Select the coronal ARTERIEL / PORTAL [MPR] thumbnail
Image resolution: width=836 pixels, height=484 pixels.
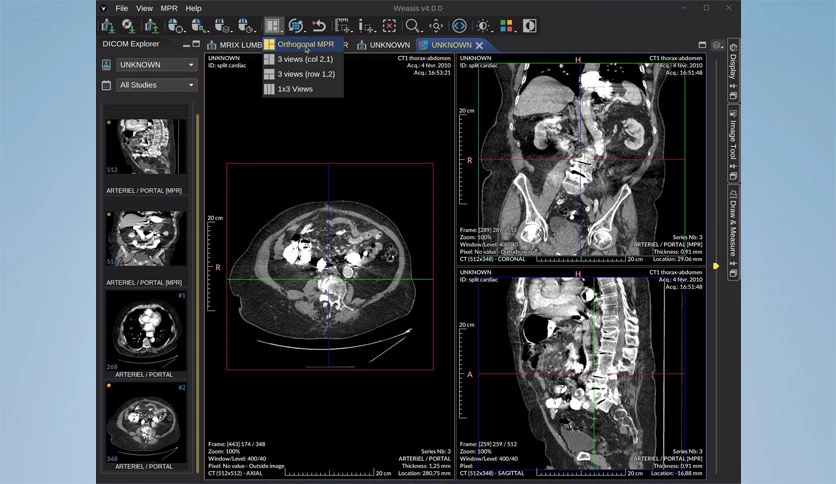145,238
